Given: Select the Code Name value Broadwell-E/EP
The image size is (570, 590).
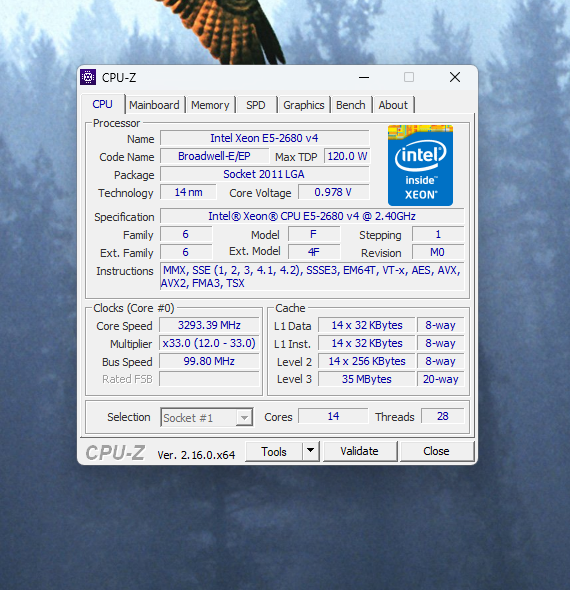Looking at the screenshot, I should click(214, 156).
